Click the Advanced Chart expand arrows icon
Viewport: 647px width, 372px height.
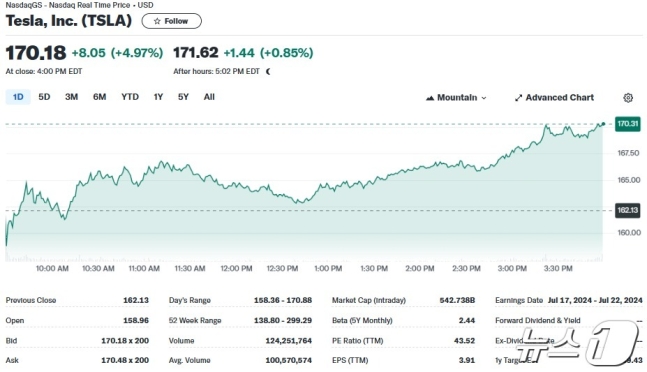[518, 98]
